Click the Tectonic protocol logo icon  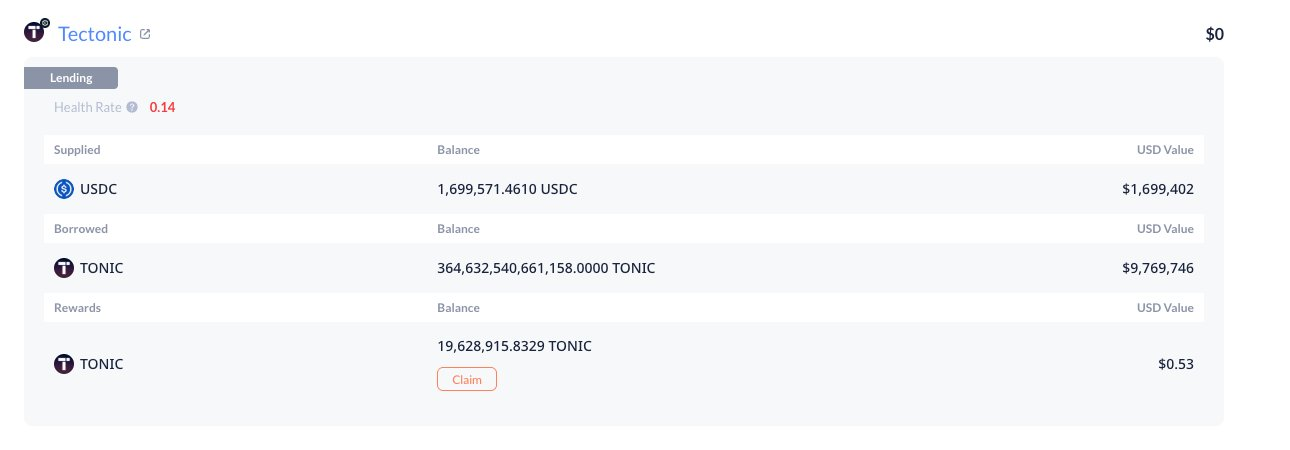click(x=36, y=32)
